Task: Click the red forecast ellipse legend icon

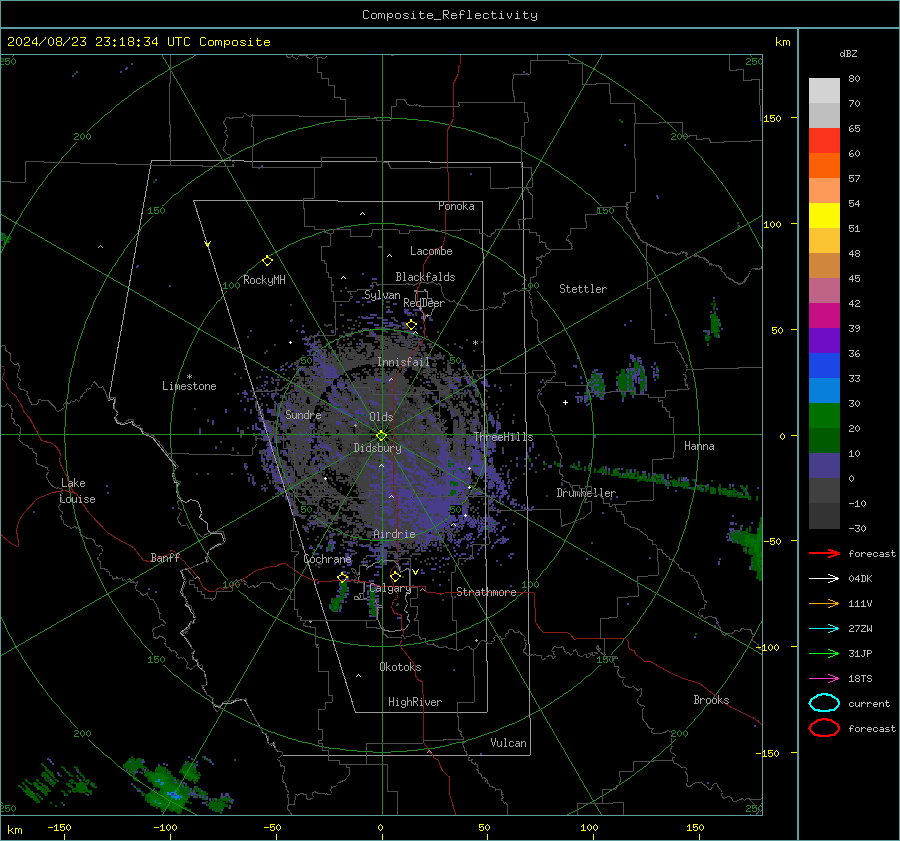Action: click(824, 728)
